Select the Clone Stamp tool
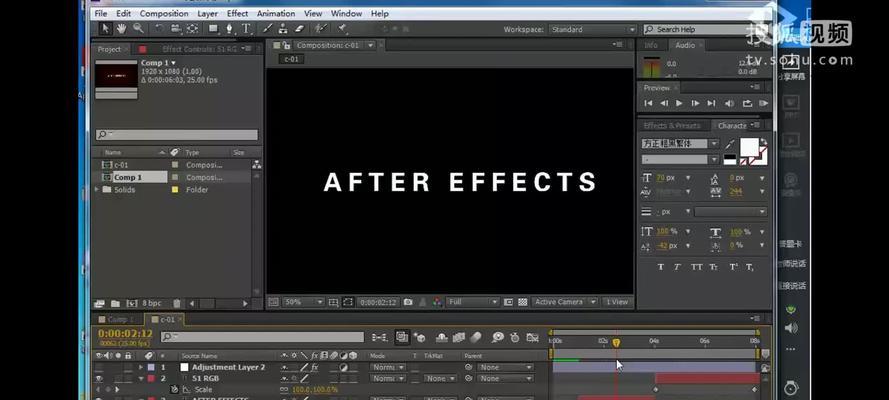 [x=283, y=28]
